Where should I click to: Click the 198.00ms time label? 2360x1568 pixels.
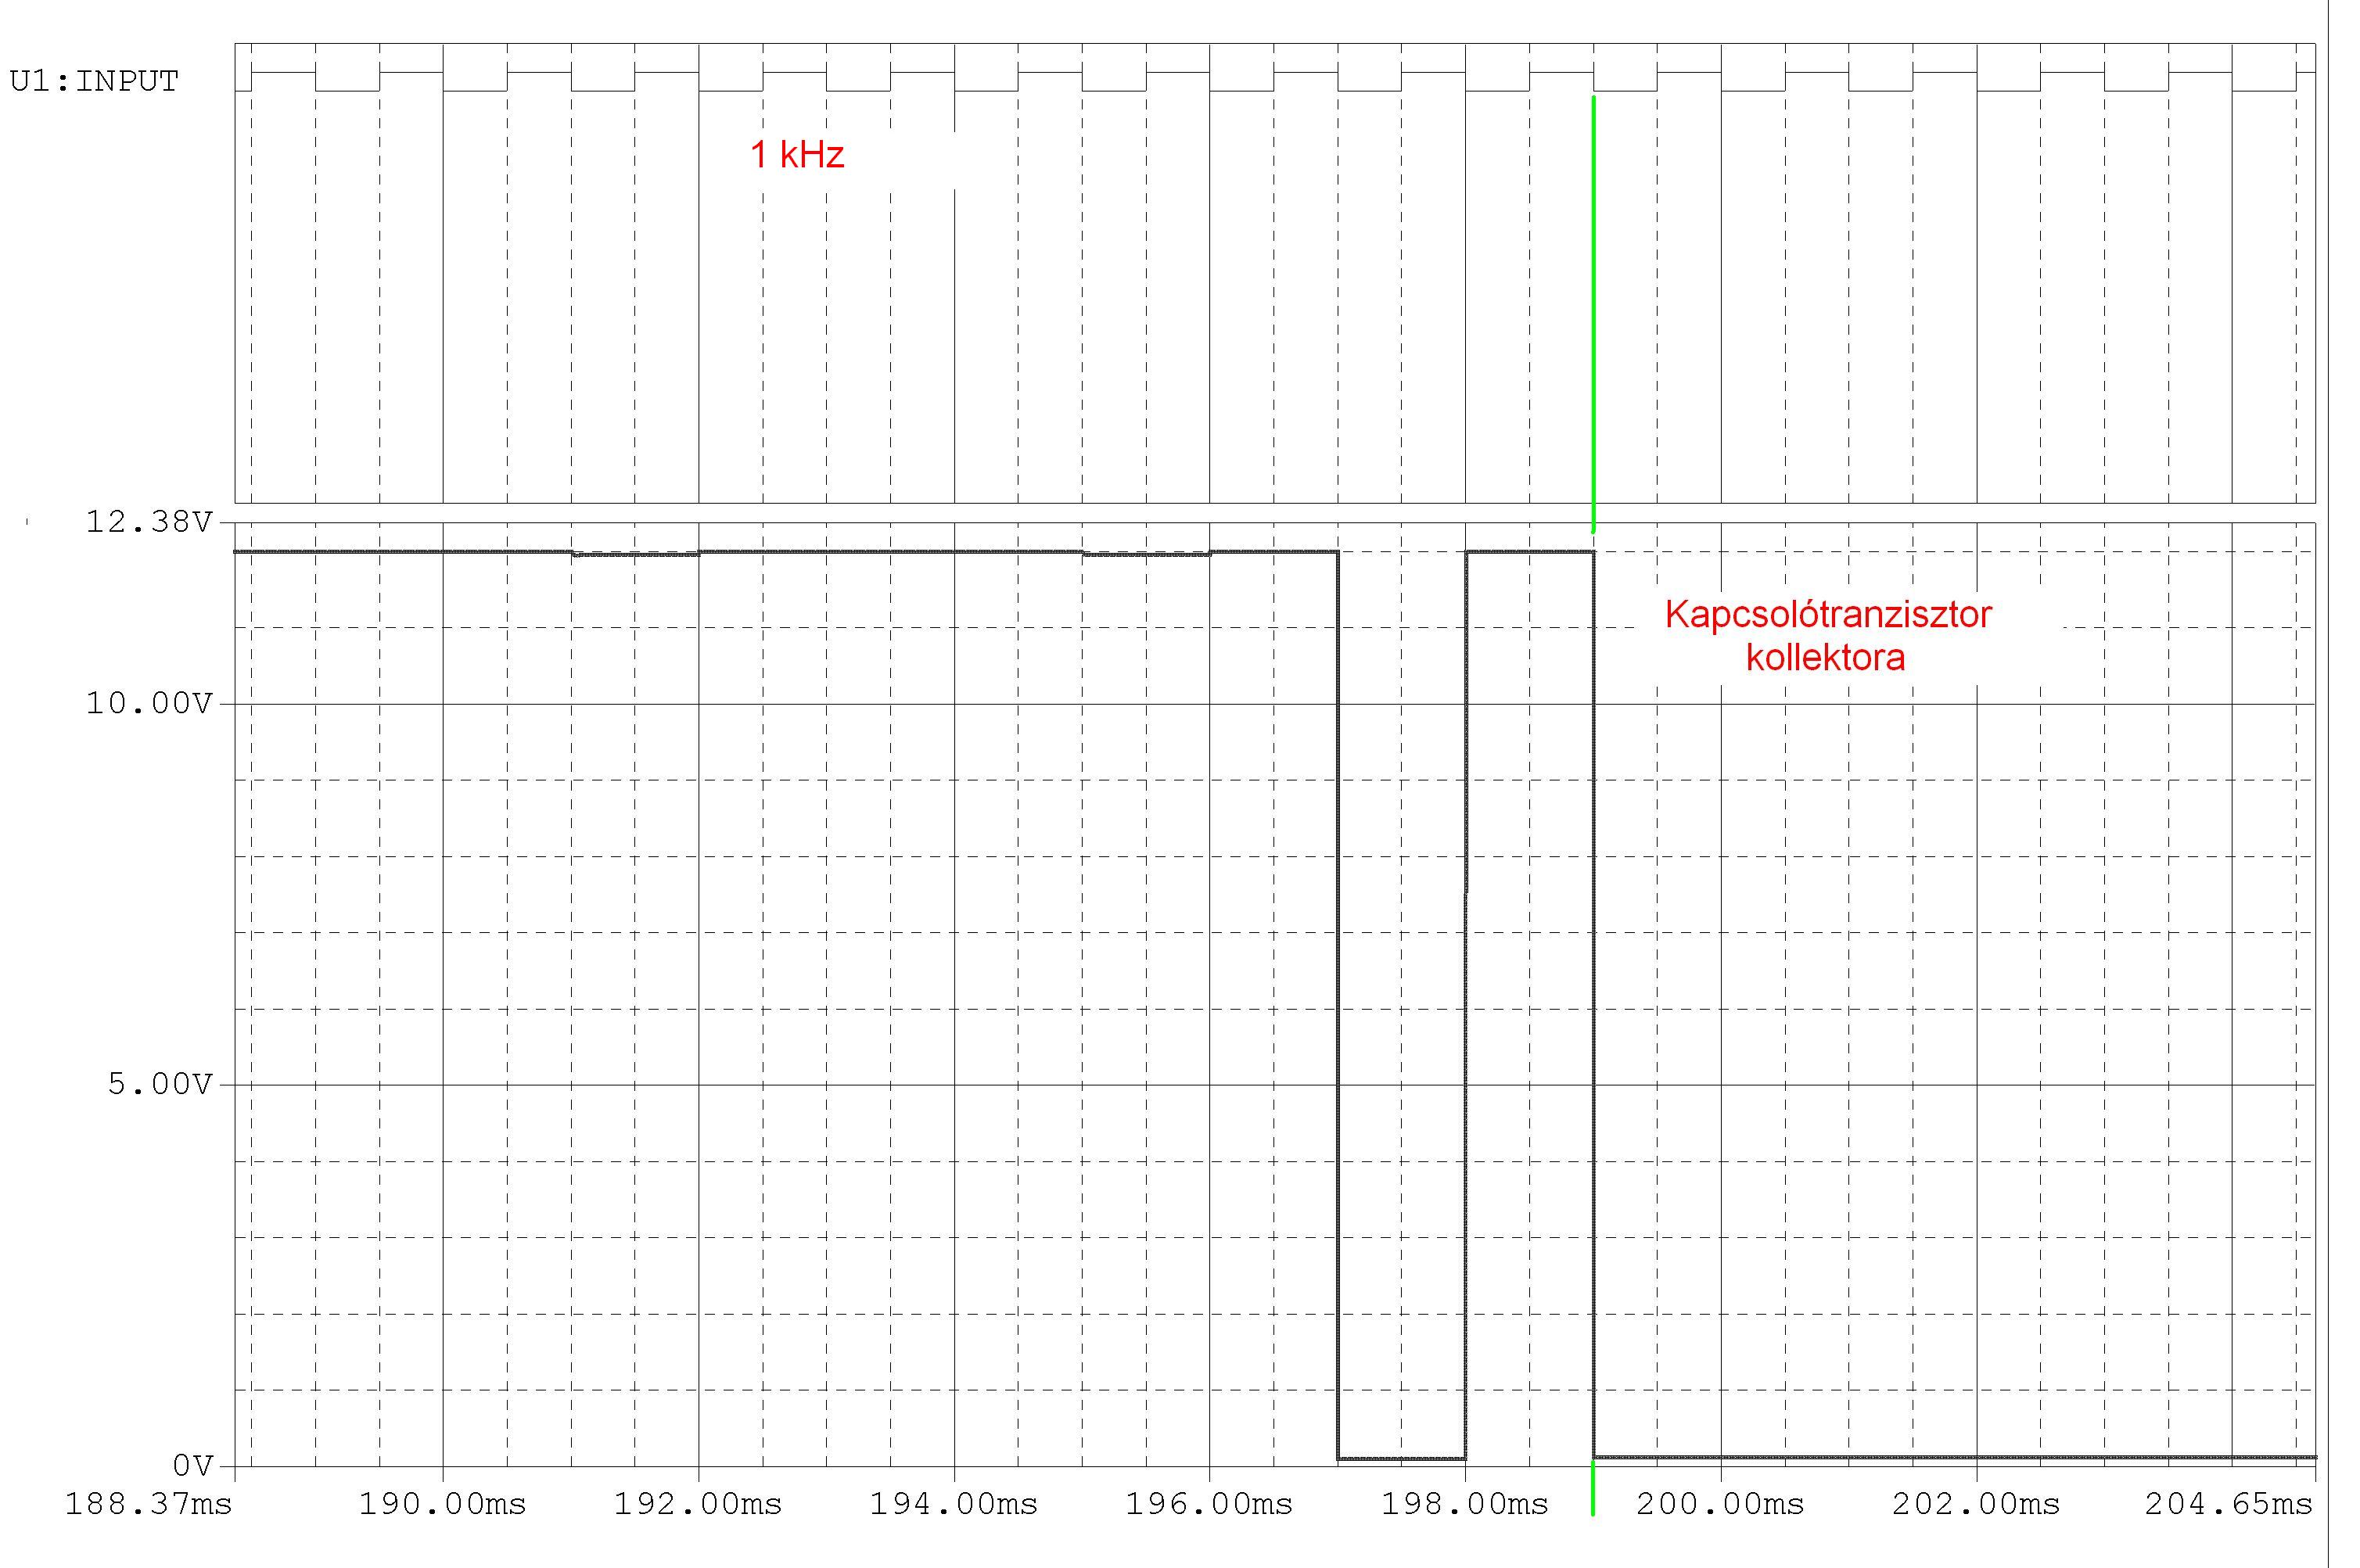[x=1465, y=1504]
